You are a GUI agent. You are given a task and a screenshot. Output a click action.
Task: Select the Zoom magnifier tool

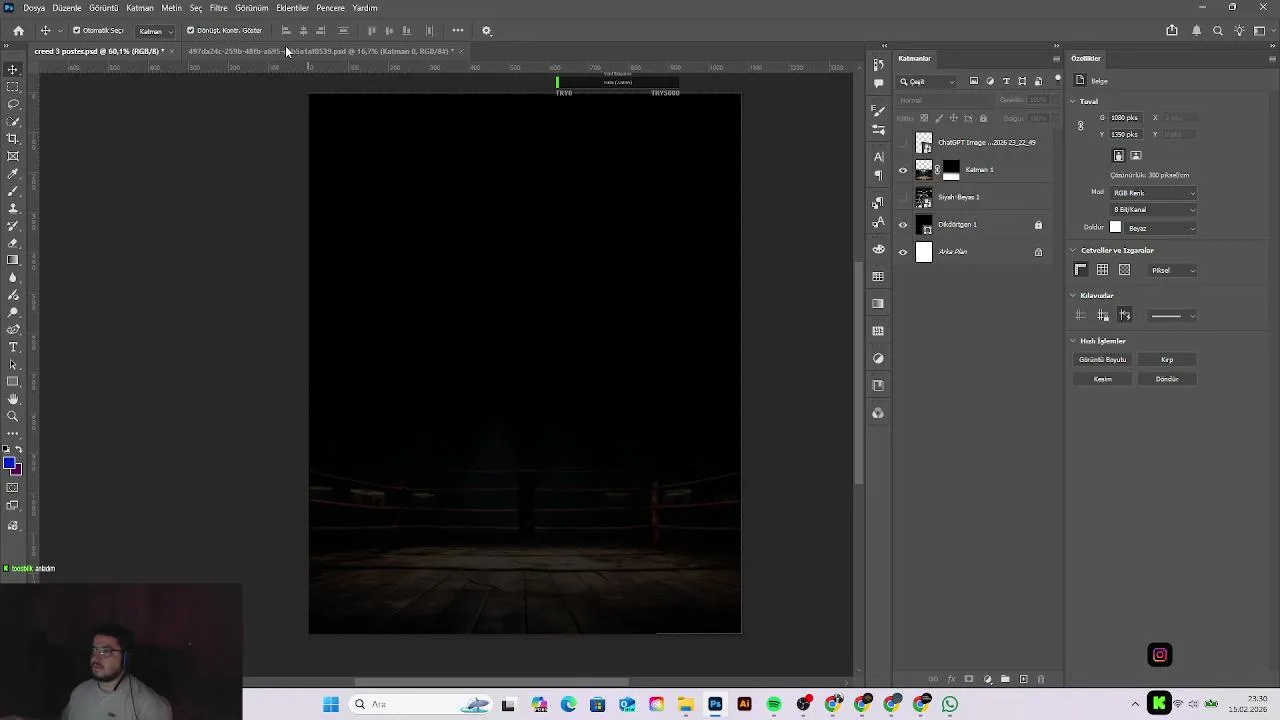(13, 416)
